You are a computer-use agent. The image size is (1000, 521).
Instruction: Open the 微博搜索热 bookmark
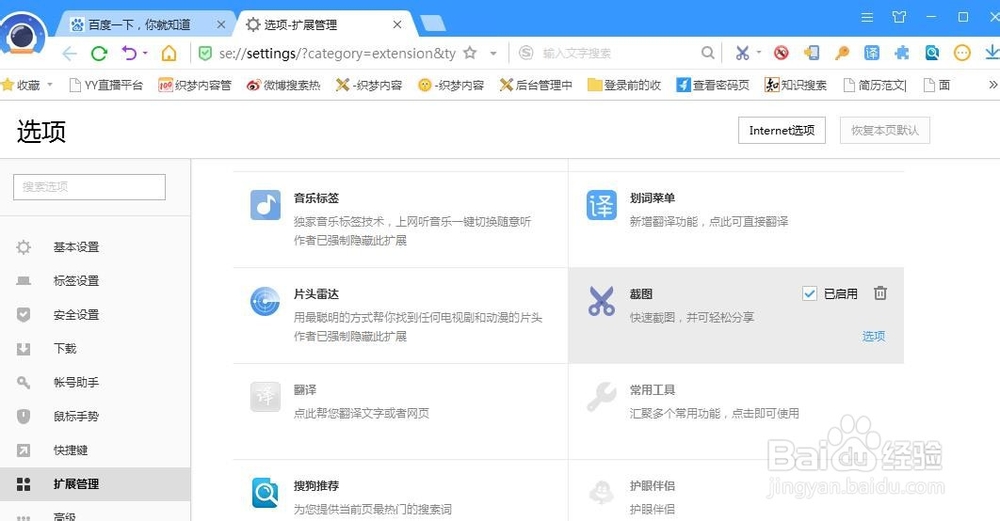coord(283,85)
